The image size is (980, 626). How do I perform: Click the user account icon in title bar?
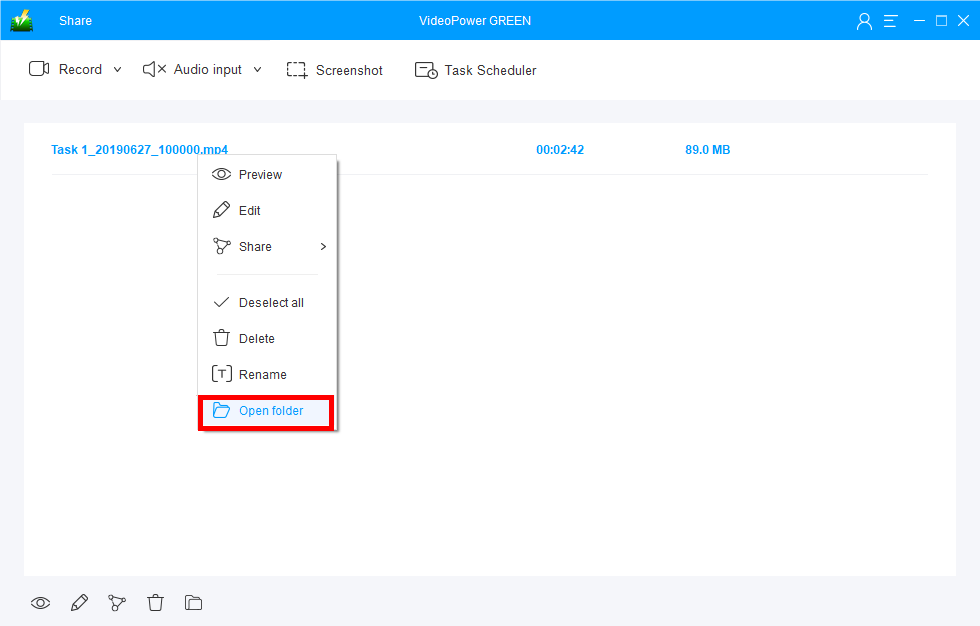point(864,20)
